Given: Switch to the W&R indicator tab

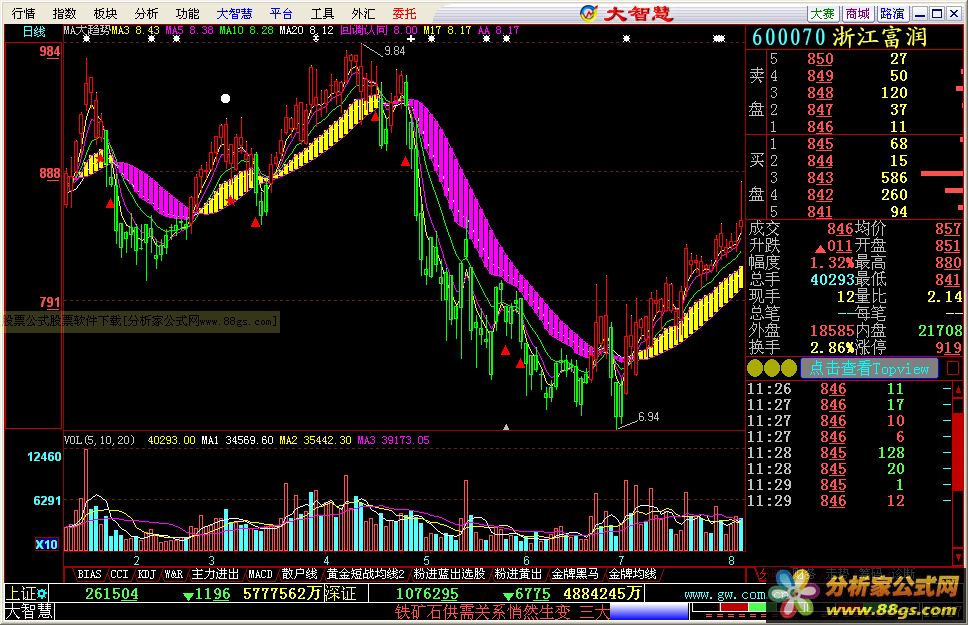Looking at the screenshot, I should 173,574.
